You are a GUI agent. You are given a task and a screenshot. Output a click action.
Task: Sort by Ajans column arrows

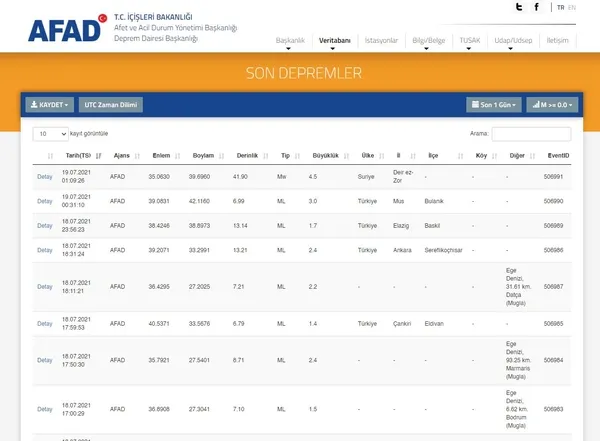click(137, 156)
